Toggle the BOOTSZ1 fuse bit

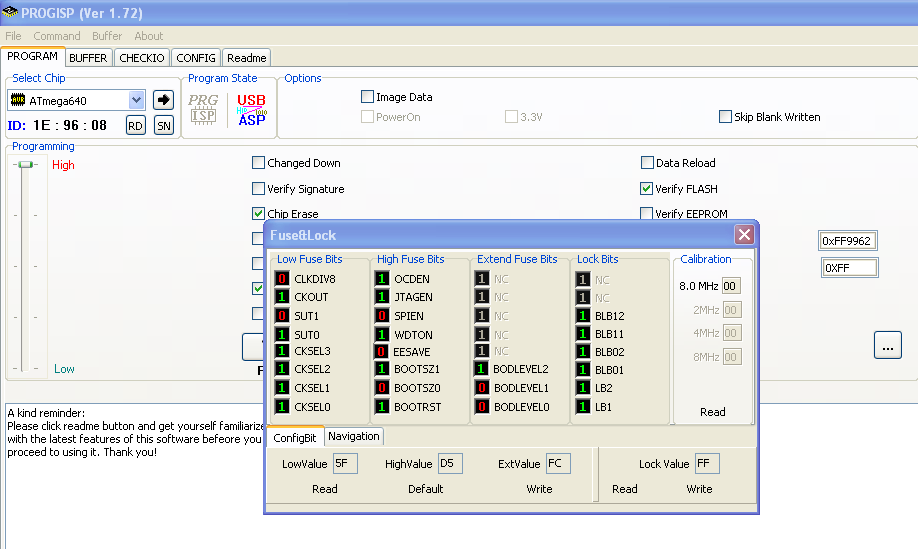point(382,369)
